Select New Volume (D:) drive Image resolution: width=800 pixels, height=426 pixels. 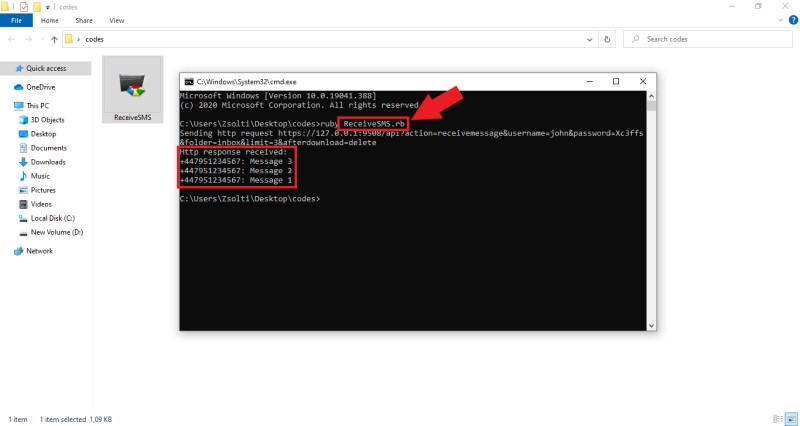coord(57,232)
